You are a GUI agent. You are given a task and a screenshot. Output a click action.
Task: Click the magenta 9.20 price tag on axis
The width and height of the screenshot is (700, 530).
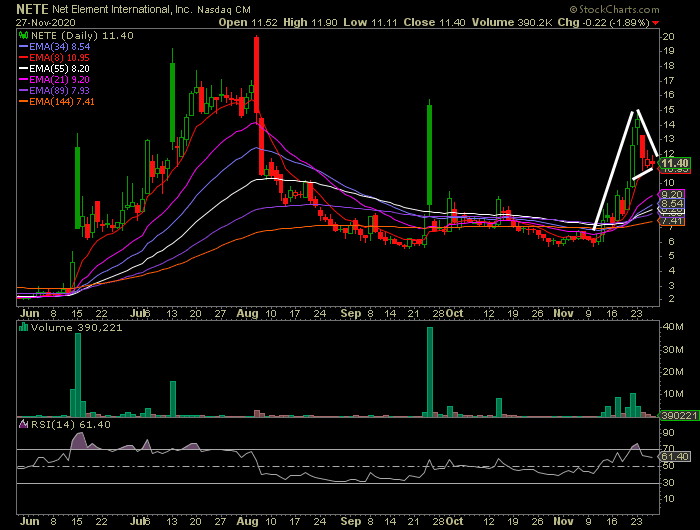point(672,194)
